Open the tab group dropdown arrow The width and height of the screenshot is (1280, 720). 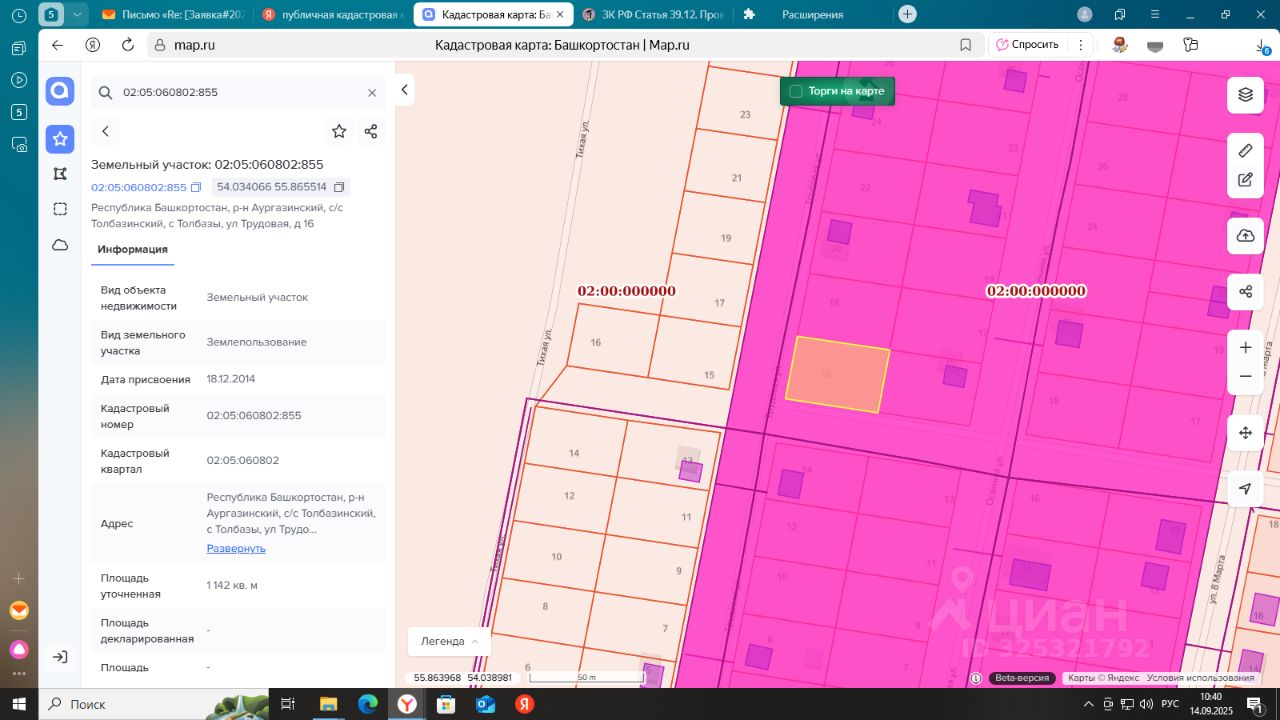78,15
